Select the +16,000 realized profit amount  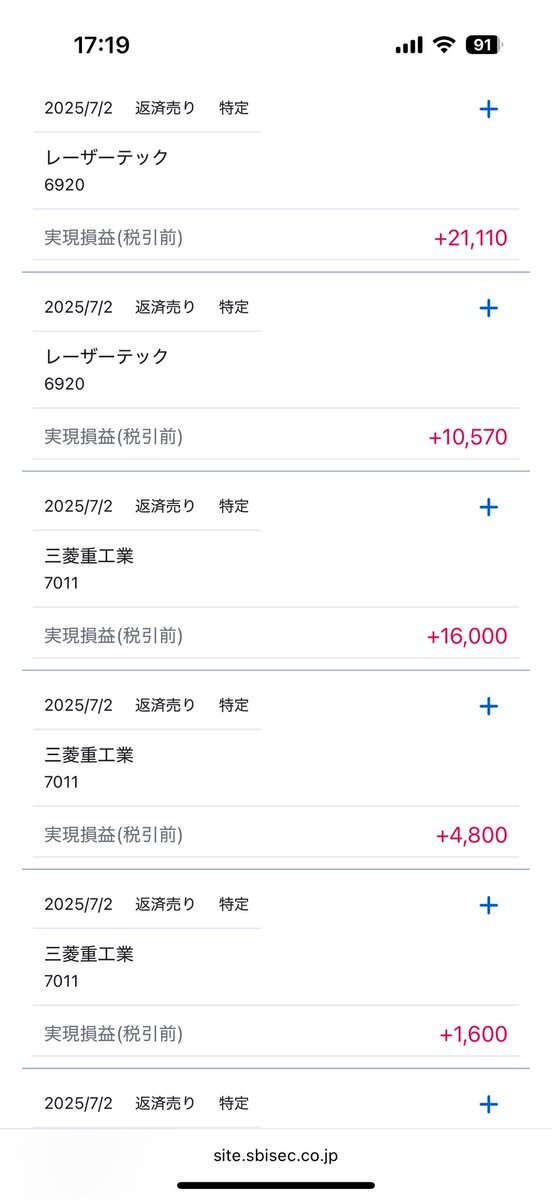coord(466,636)
